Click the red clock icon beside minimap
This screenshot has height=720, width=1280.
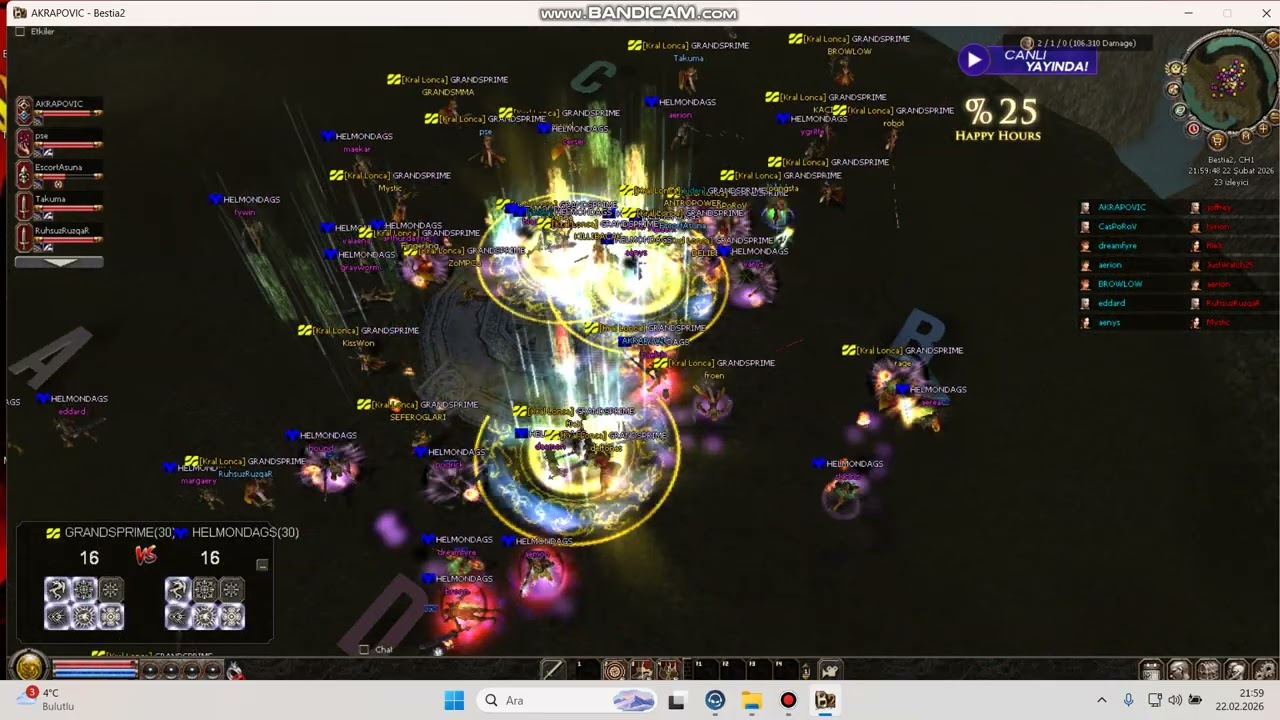click(x=1193, y=129)
